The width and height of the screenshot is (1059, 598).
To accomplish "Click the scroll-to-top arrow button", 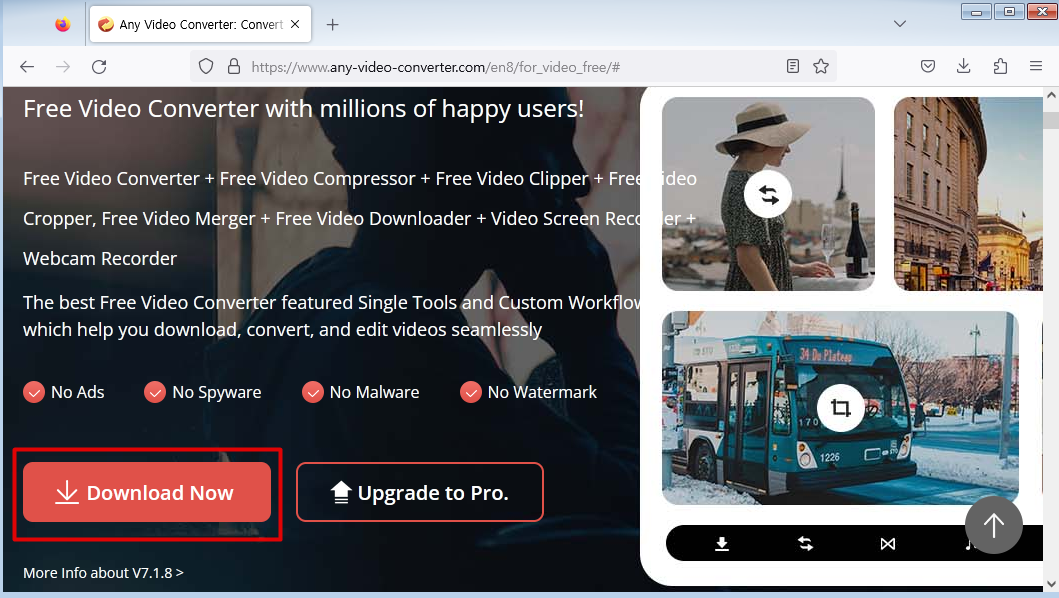I will (x=993, y=526).
